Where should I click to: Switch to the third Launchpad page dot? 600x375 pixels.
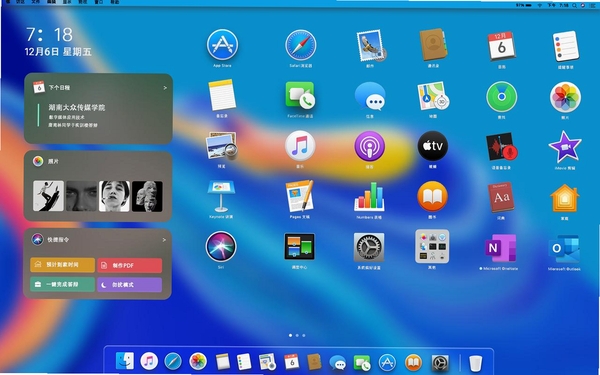tap(304, 336)
